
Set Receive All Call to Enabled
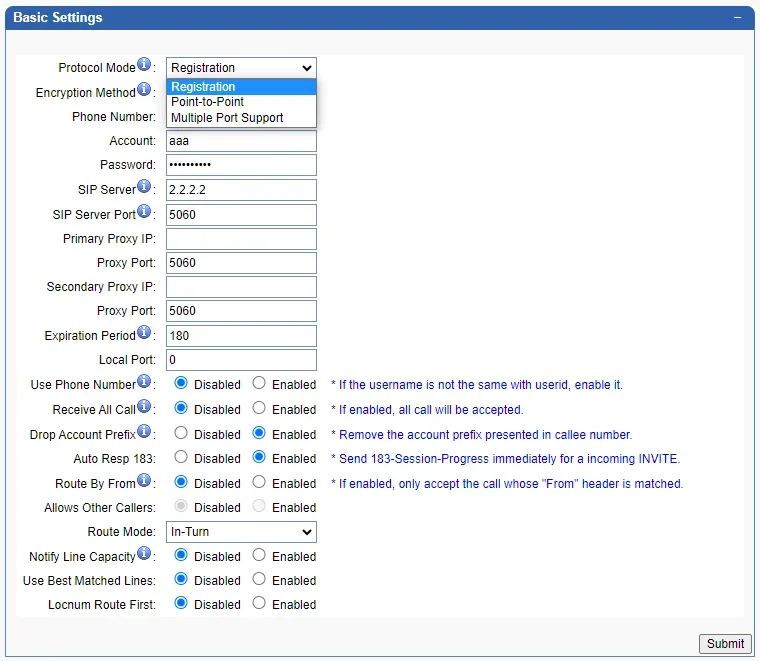(x=259, y=408)
